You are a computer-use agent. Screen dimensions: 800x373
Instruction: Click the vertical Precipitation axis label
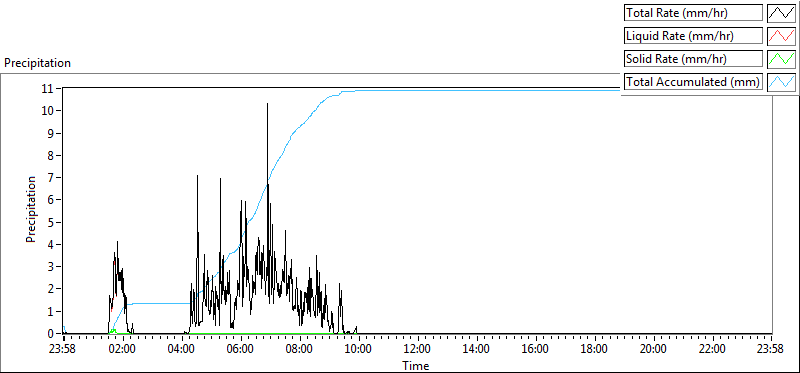pyautogui.click(x=31, y=209)
